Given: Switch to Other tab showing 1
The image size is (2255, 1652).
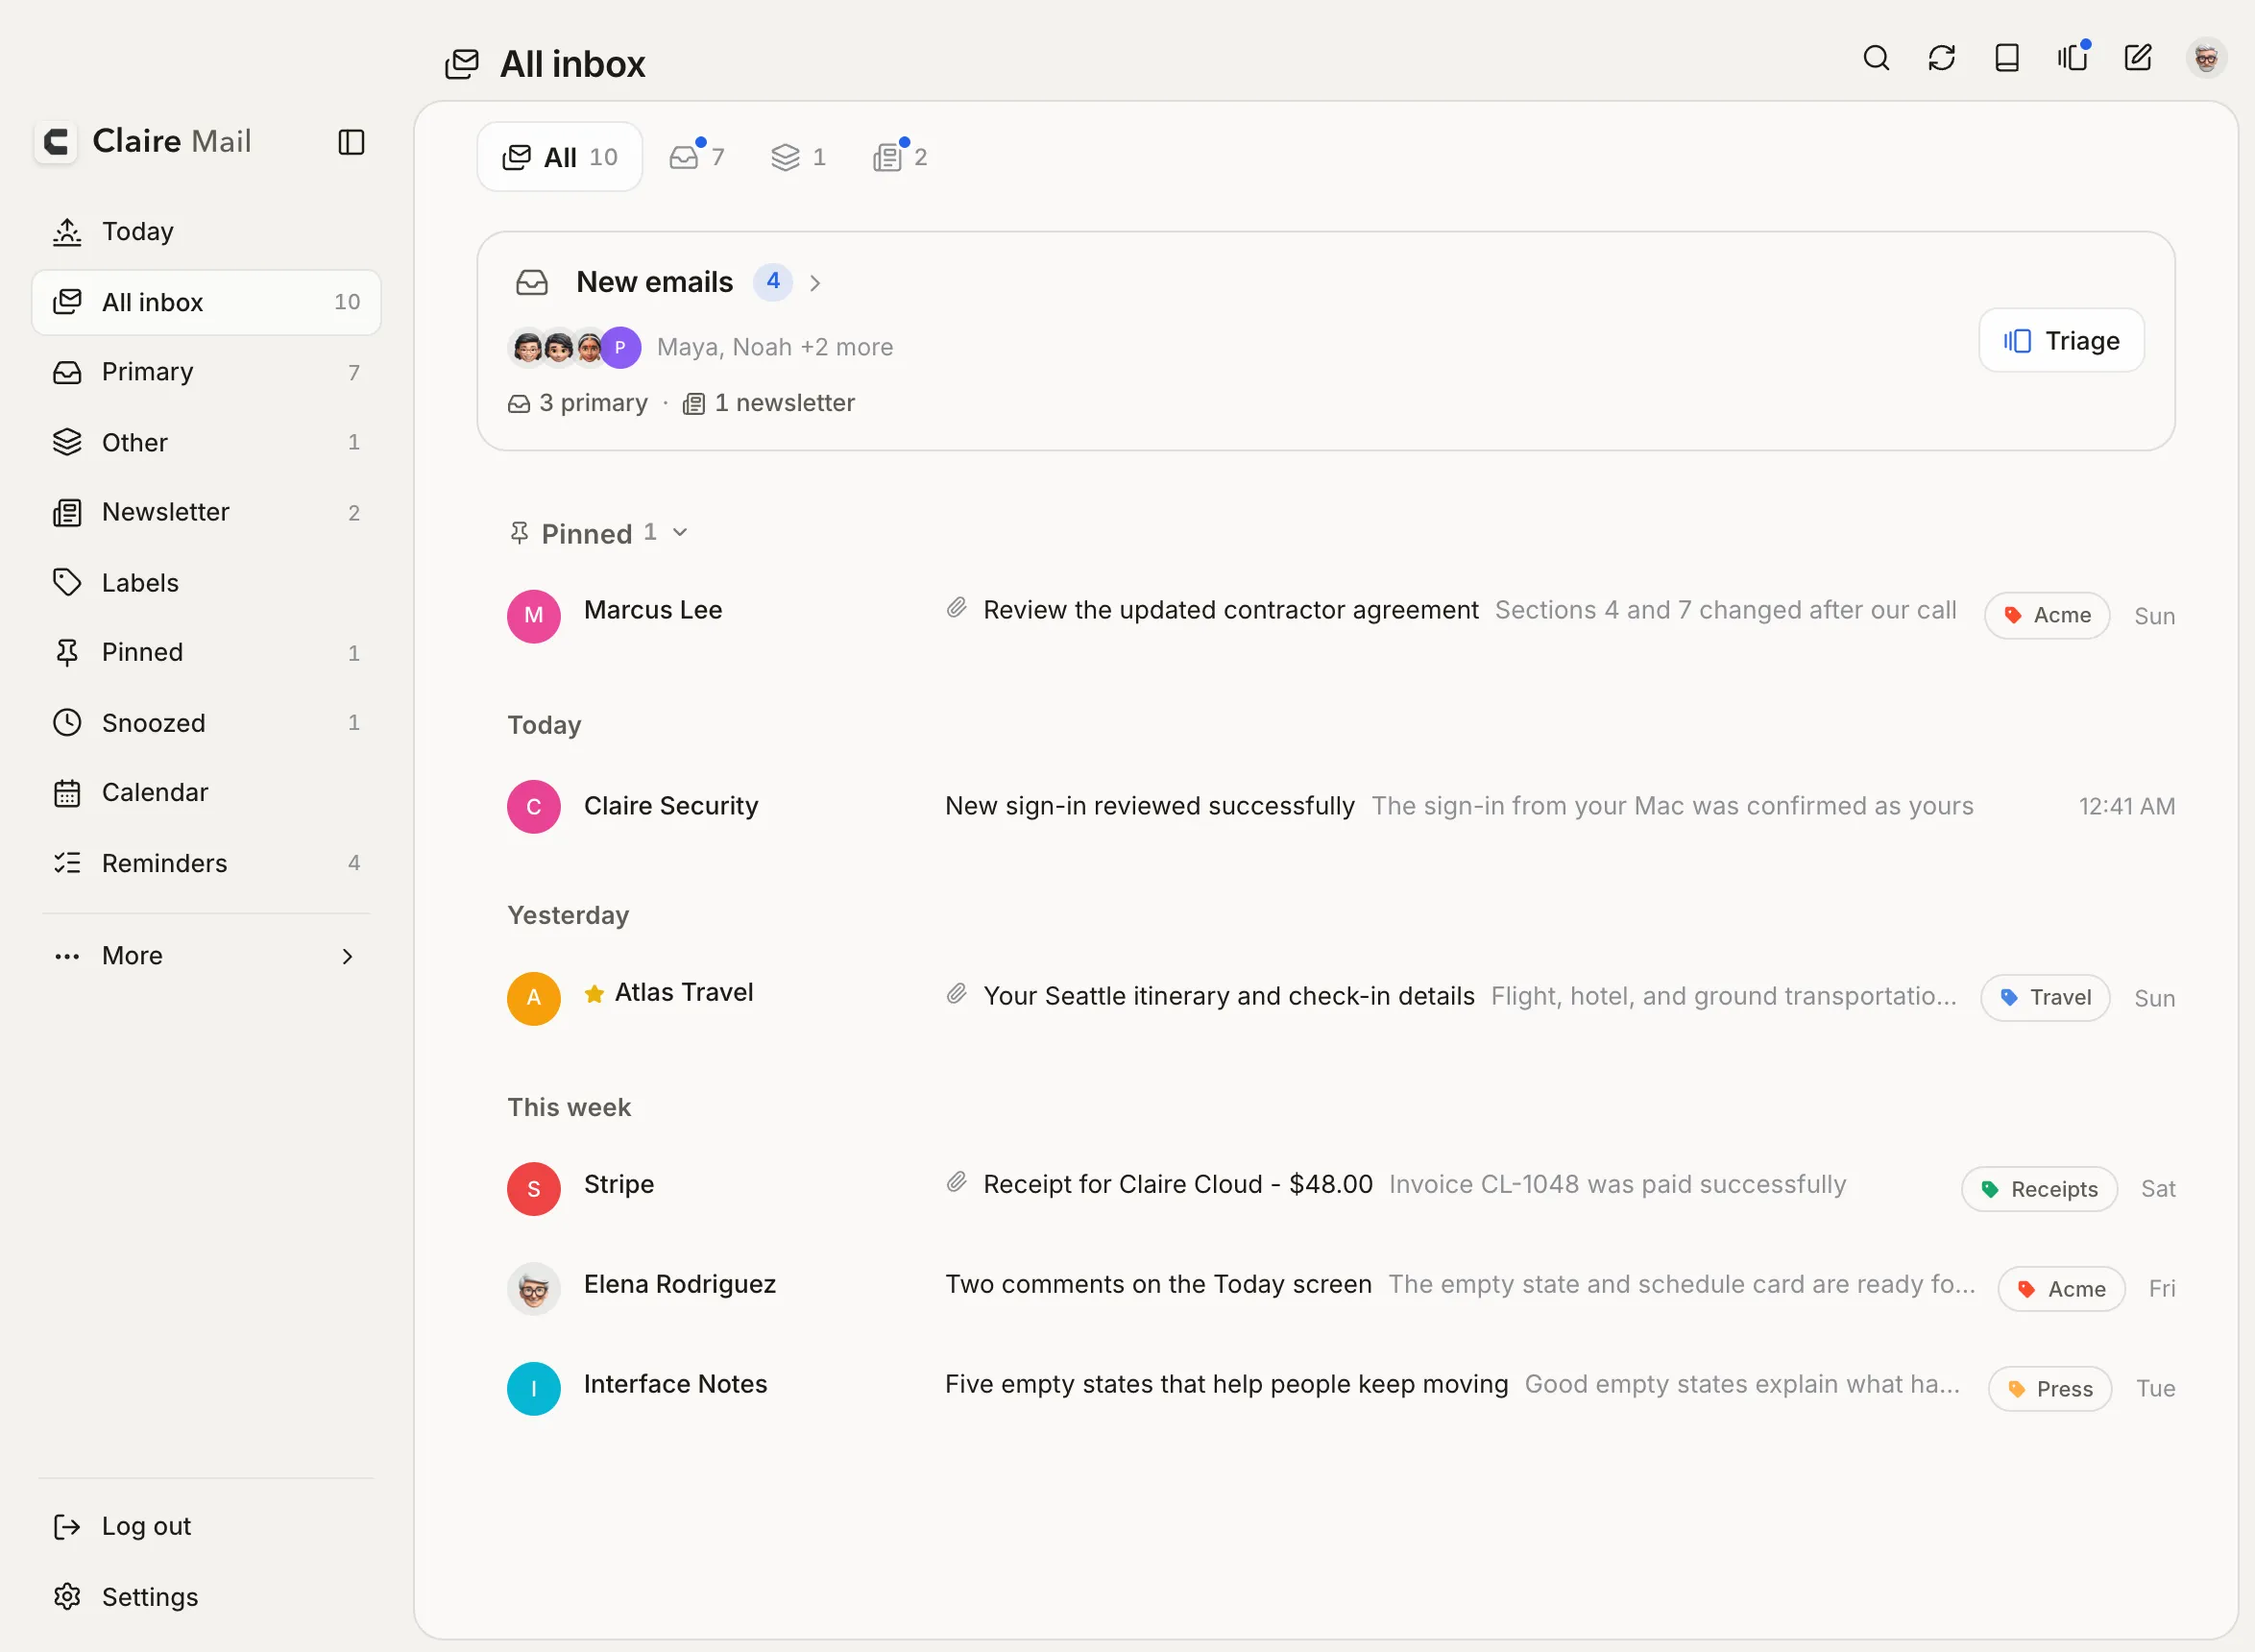Looking at the screenshot, I should 798,157.
